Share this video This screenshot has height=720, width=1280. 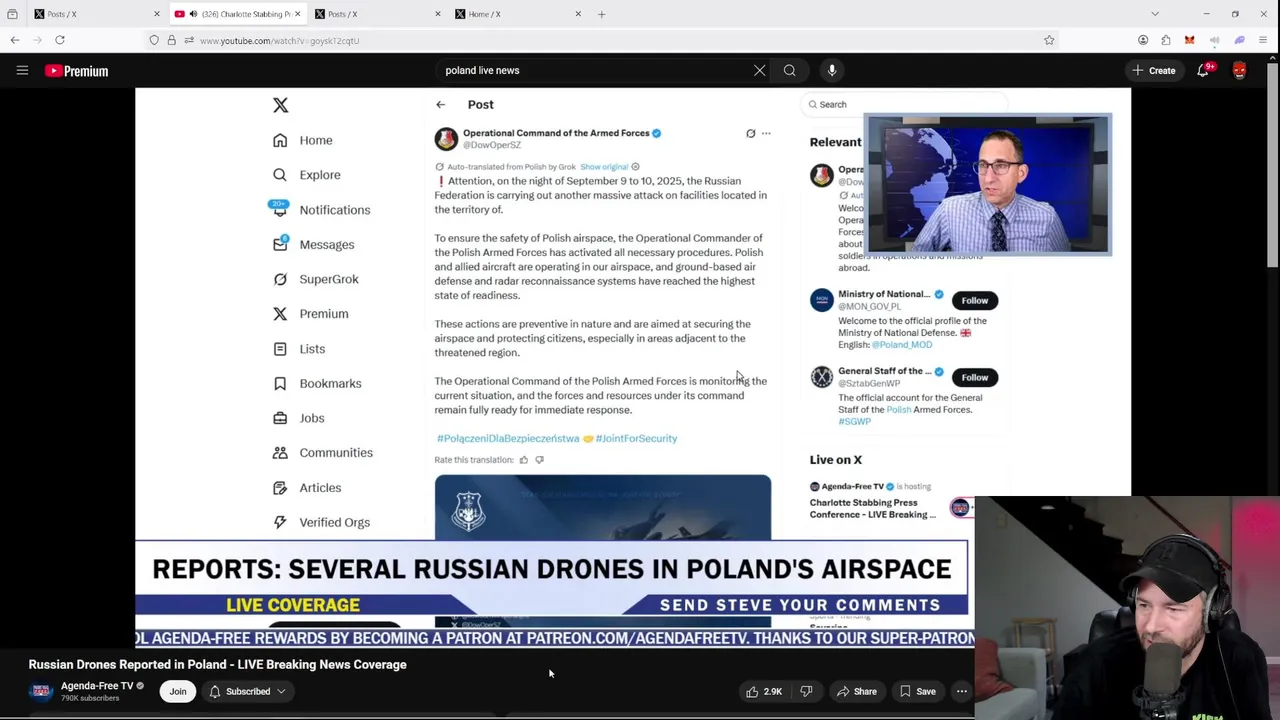point(857,691)
